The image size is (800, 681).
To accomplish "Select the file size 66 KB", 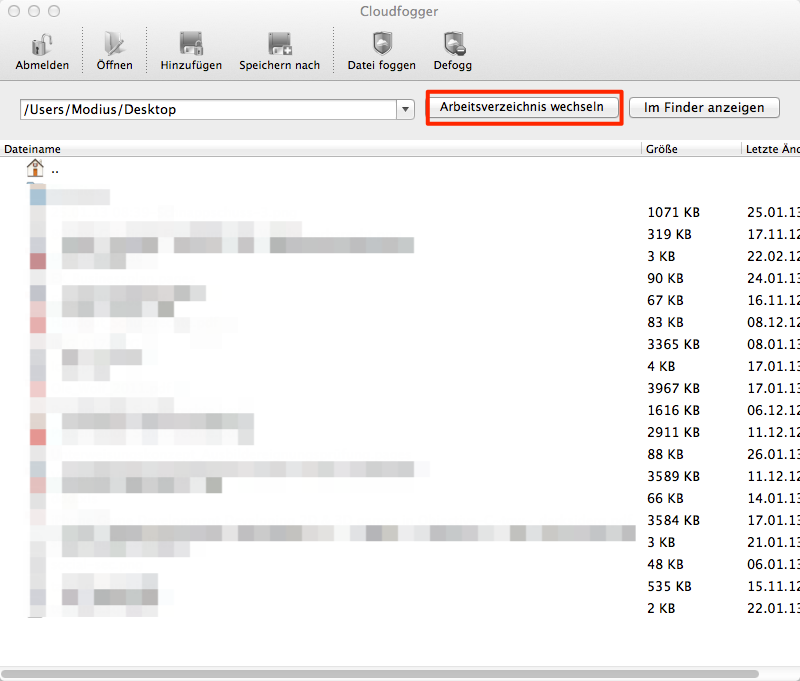I will coord(665,498).
